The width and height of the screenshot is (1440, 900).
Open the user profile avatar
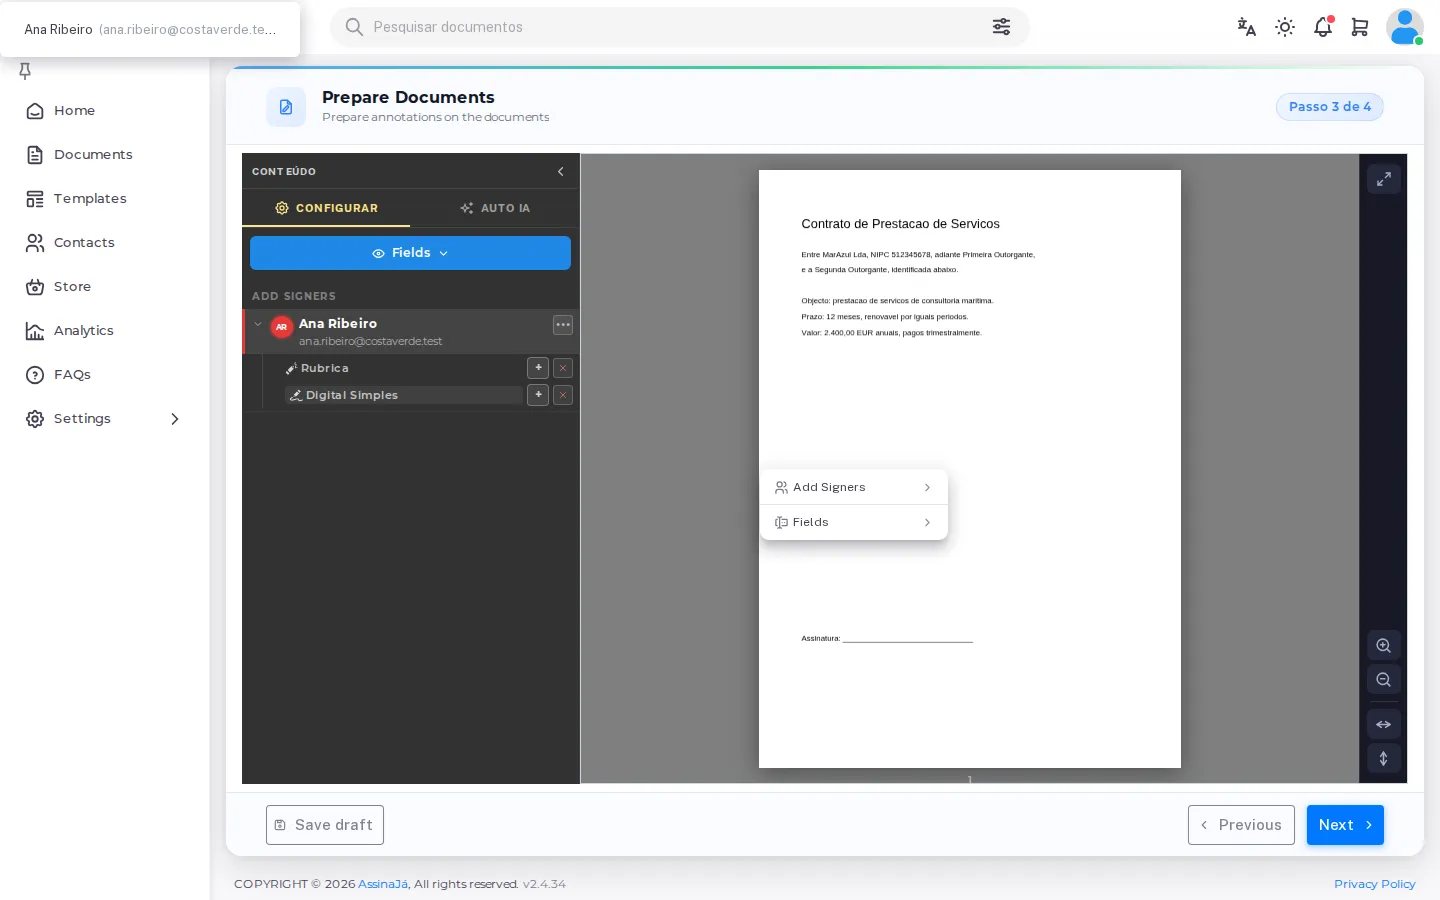(x=1405, y=27)
